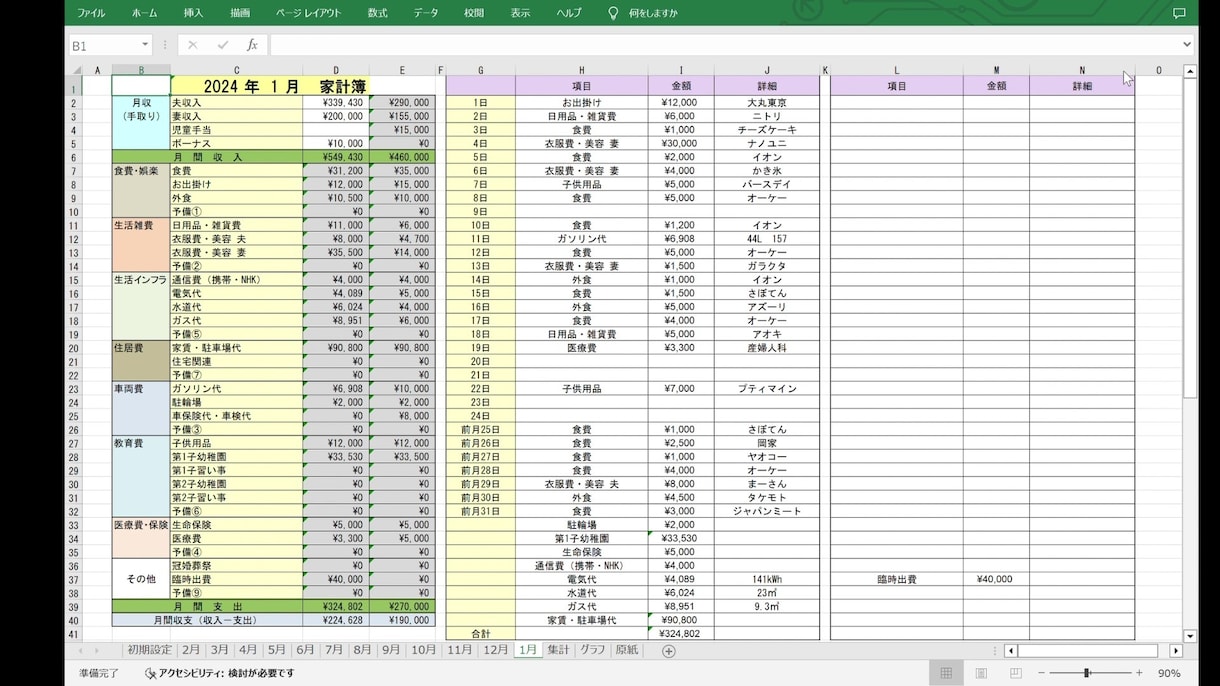Switch to the 集計 sheet tab
The image size is (1220, 686).
click(x=558, y=650)
